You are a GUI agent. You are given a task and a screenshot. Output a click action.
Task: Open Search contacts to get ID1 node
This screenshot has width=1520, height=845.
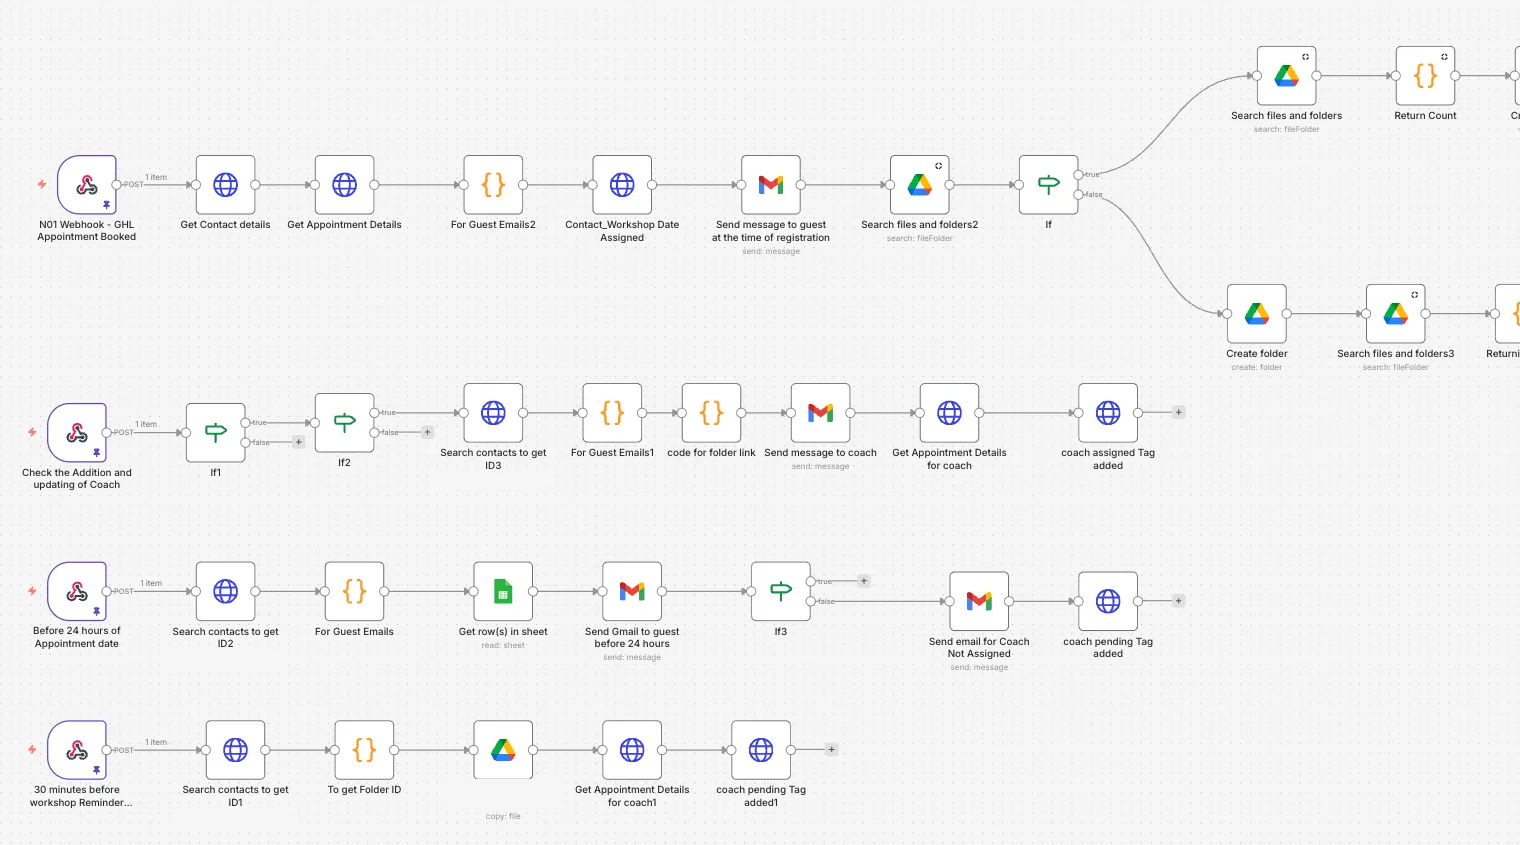click(236, 750)
